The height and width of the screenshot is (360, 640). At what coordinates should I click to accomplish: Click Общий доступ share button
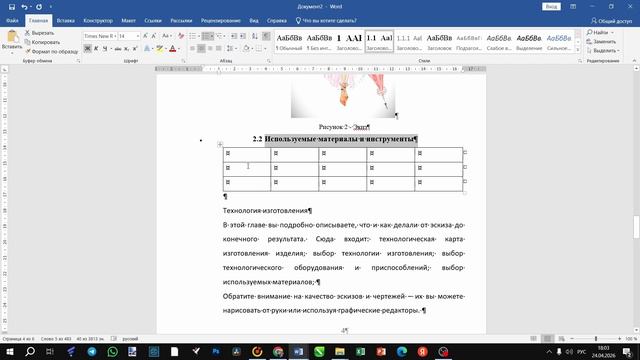coord(611,21)
